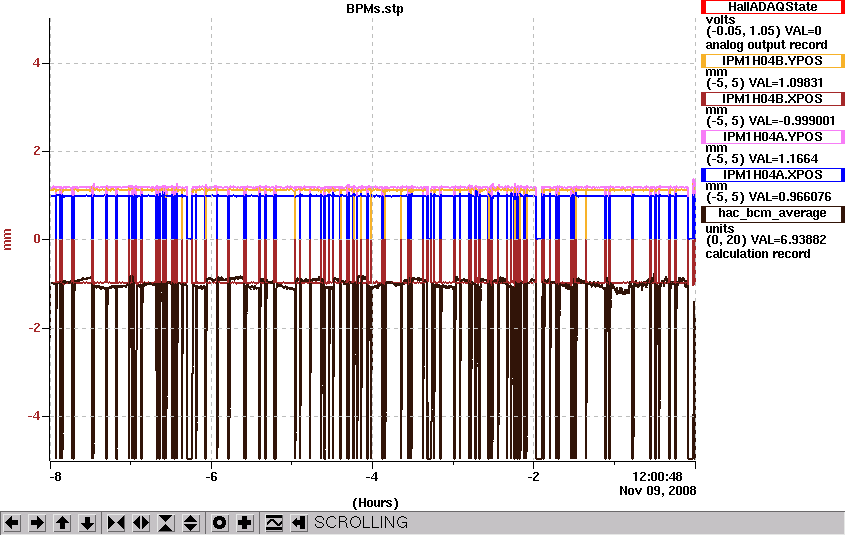845x535 pixels.
Task: Click the pan down arrow button
Action: click(x=87, y=523)
